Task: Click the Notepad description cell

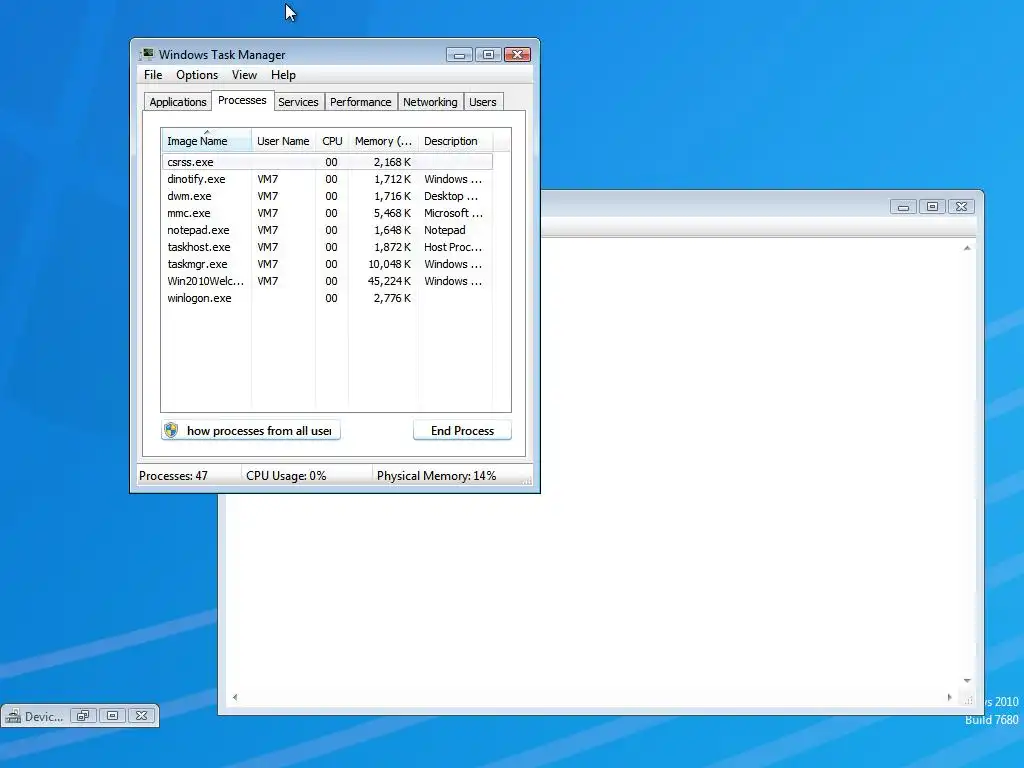Action: coord(445,230)
